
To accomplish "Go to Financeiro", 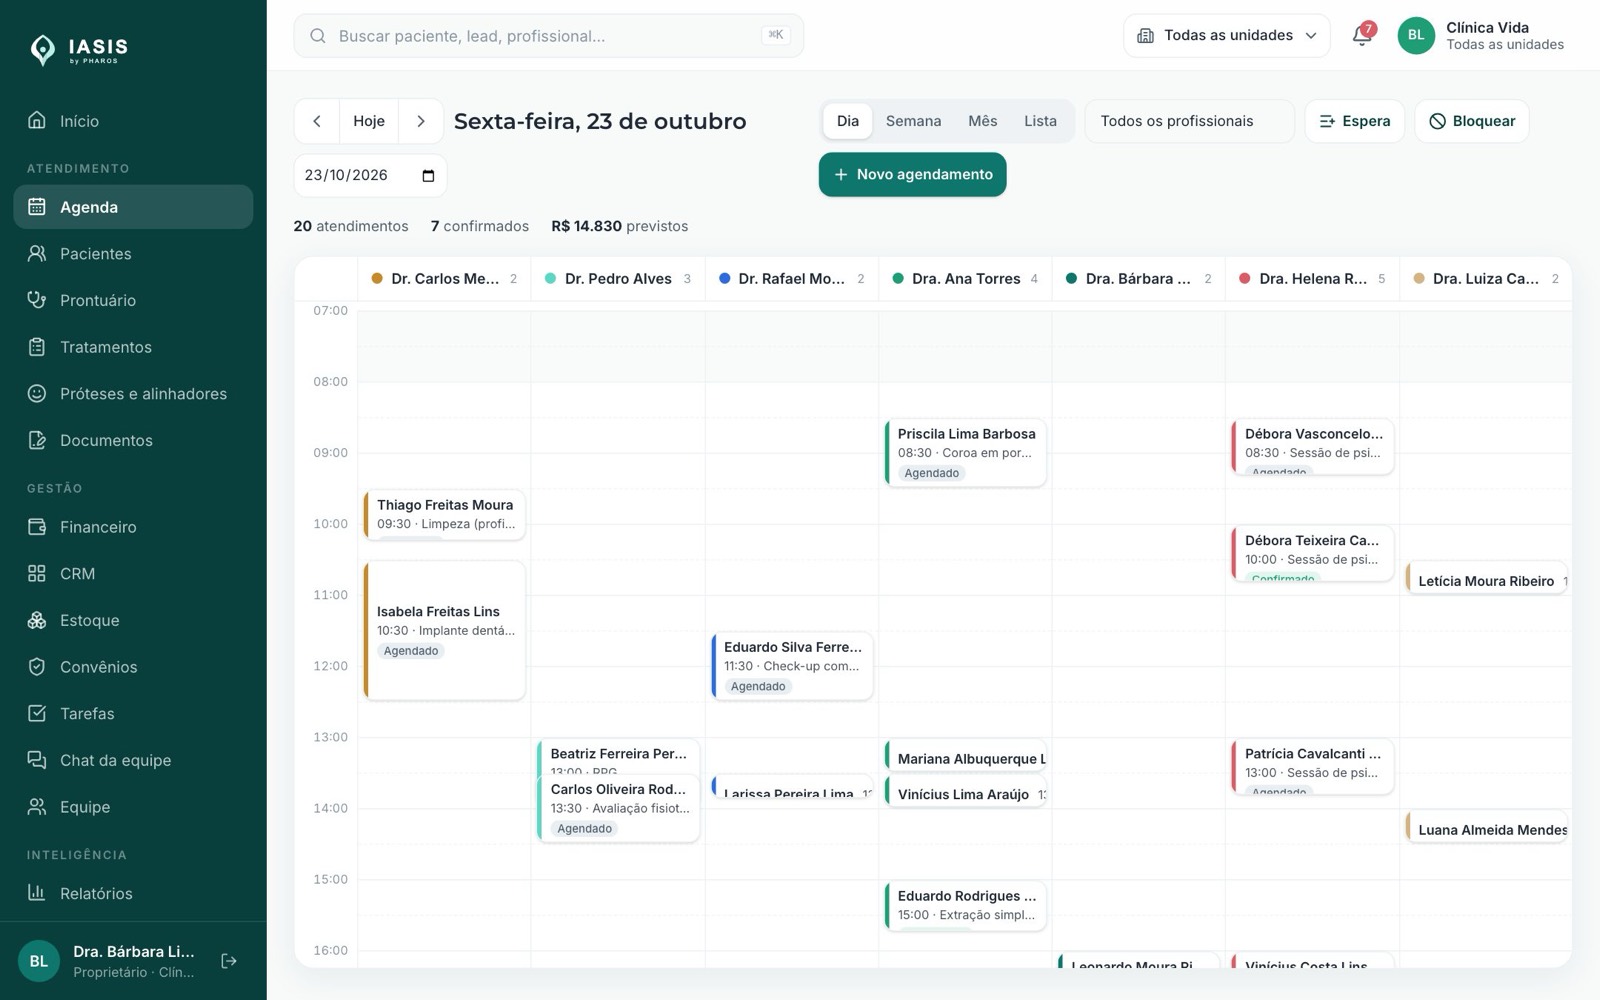I will pos(133,527).
